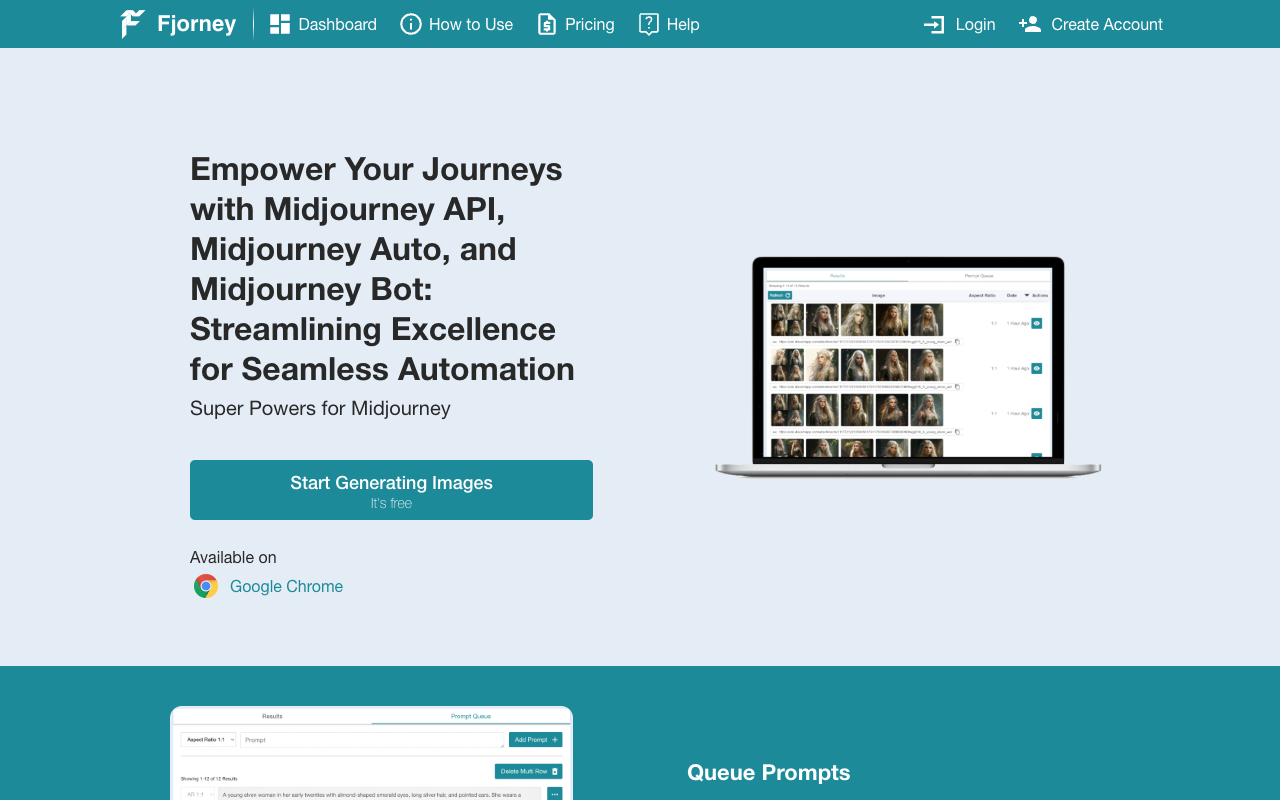The width and height of the screenshot is (1280, 800).
Task: Select the Create Account text link
Action: coord(1107,24)
